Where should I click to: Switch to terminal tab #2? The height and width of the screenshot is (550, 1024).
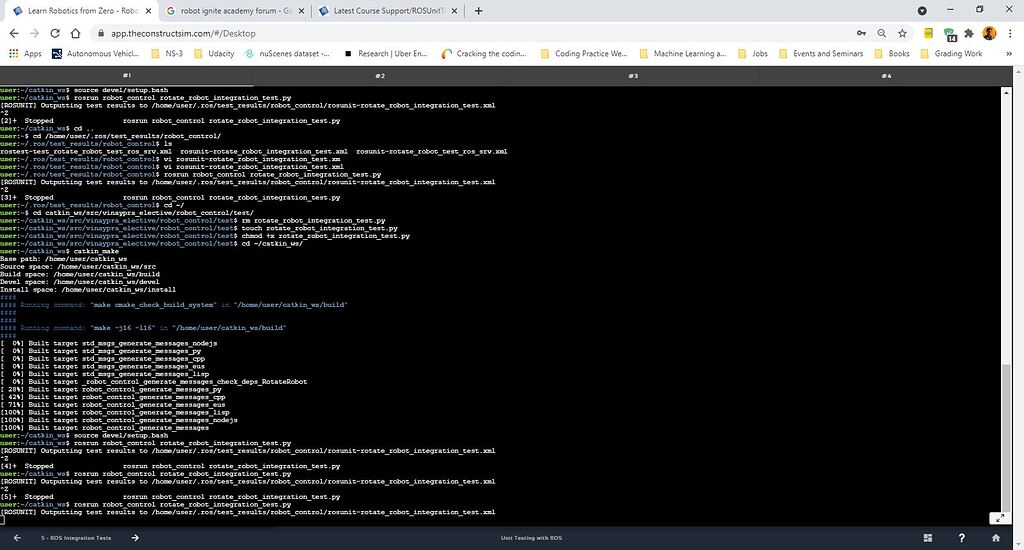380,76
